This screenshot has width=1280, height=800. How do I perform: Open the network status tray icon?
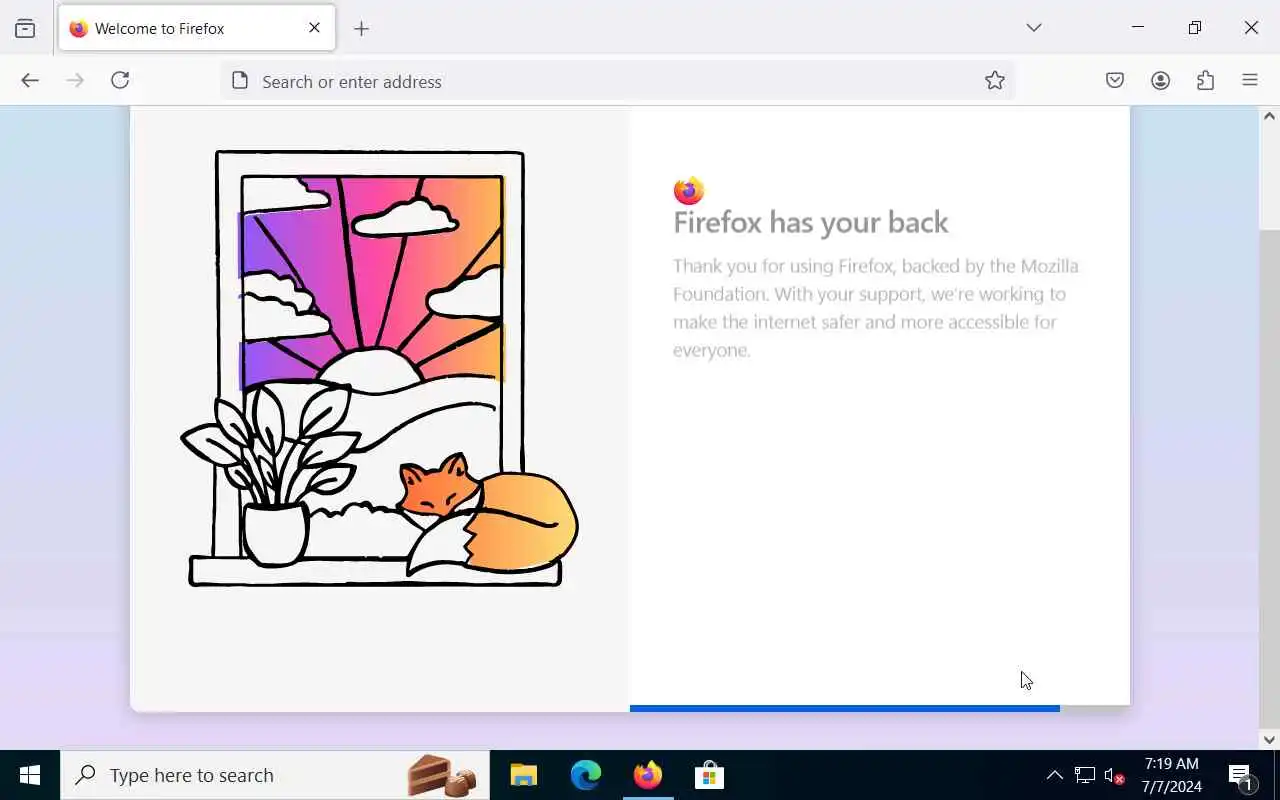click(1085, 775)
